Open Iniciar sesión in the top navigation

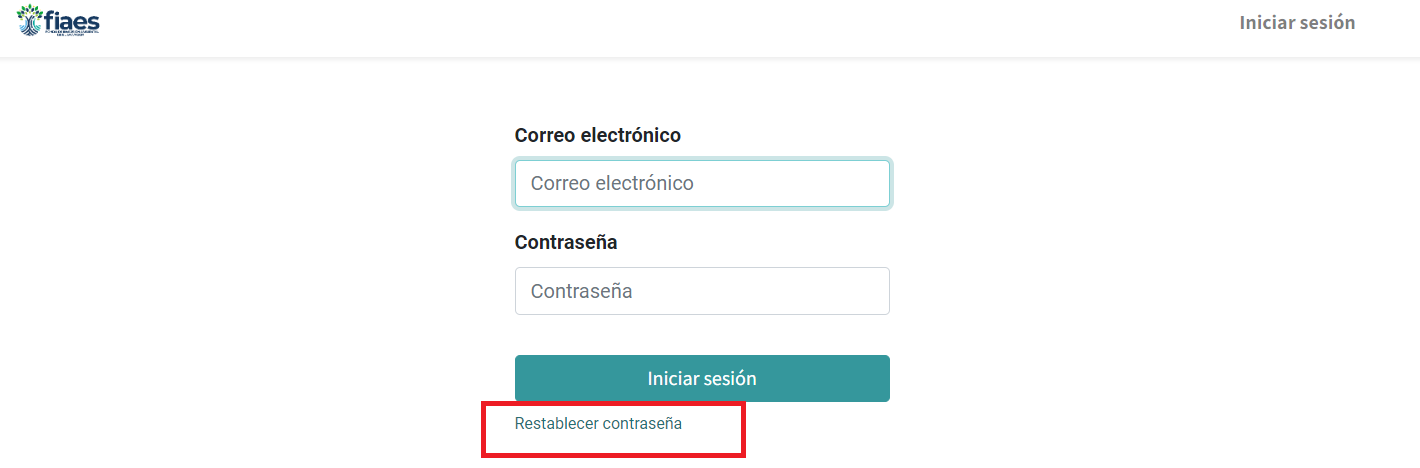pyautogui.click(x=1297, y=22)
